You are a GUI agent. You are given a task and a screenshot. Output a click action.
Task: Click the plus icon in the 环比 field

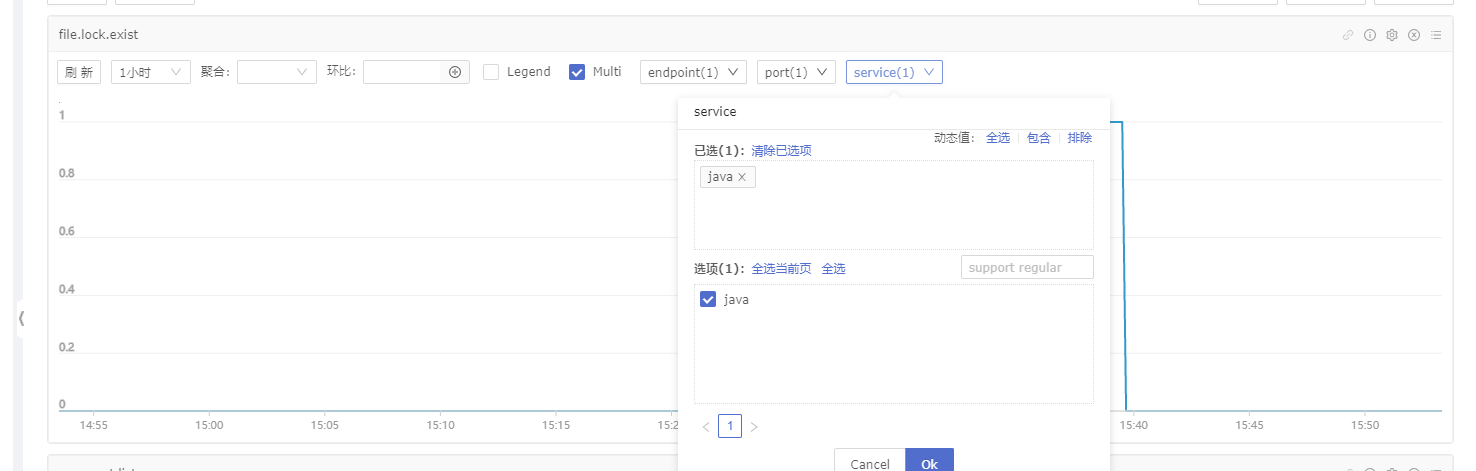coord(454,72)
